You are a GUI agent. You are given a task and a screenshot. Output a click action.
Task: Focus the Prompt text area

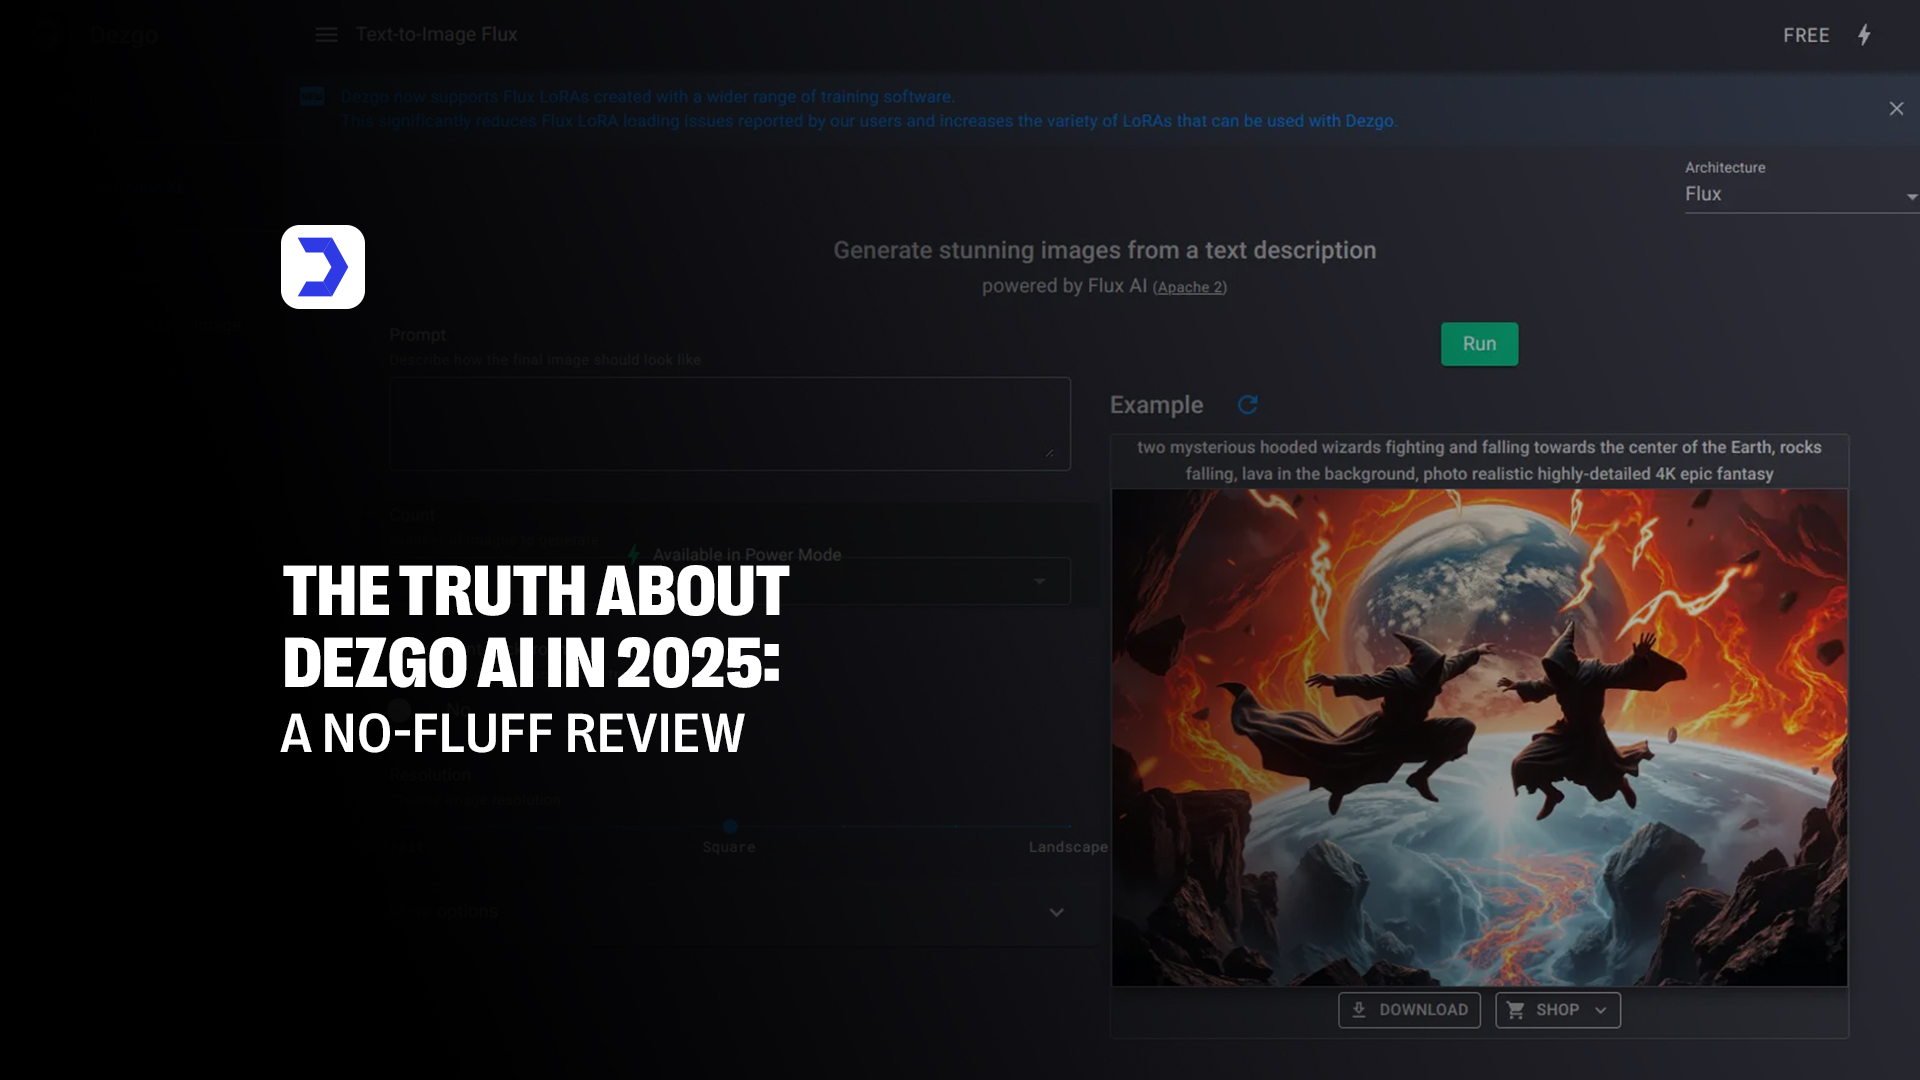(730, 424)
